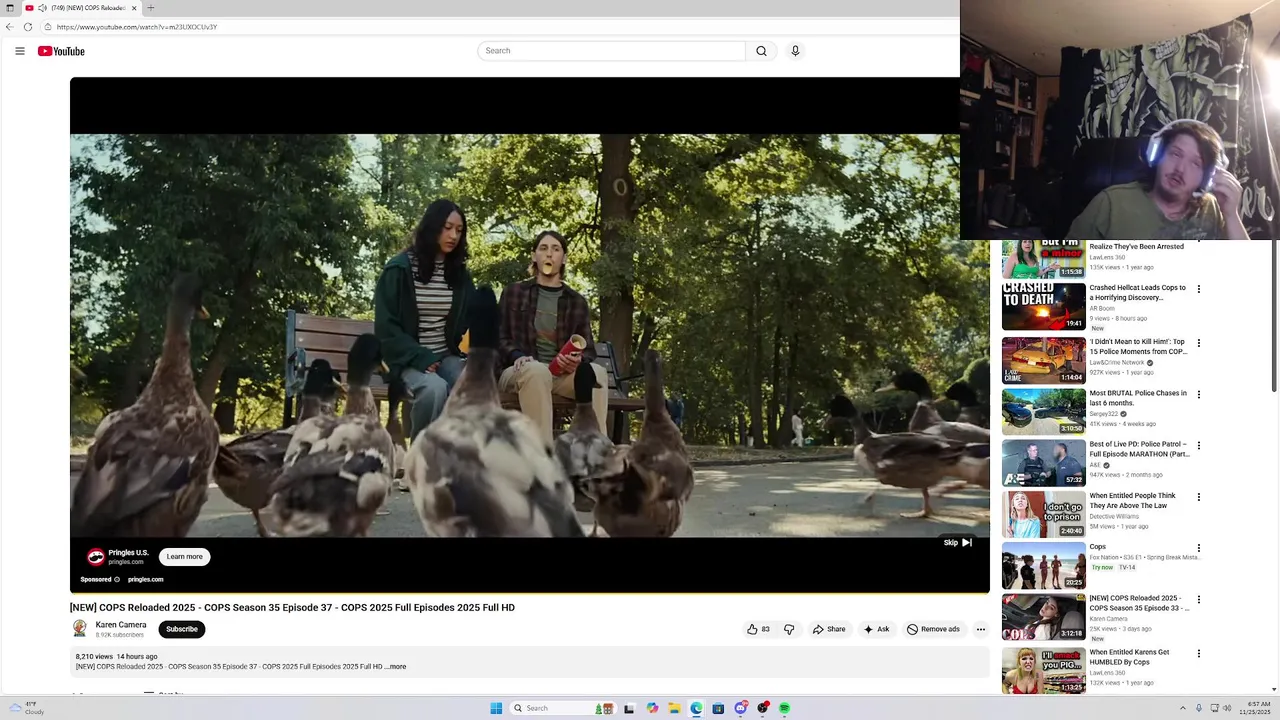Share the video
Viewport: 1280px width, 720px height.
coord(829,629)
